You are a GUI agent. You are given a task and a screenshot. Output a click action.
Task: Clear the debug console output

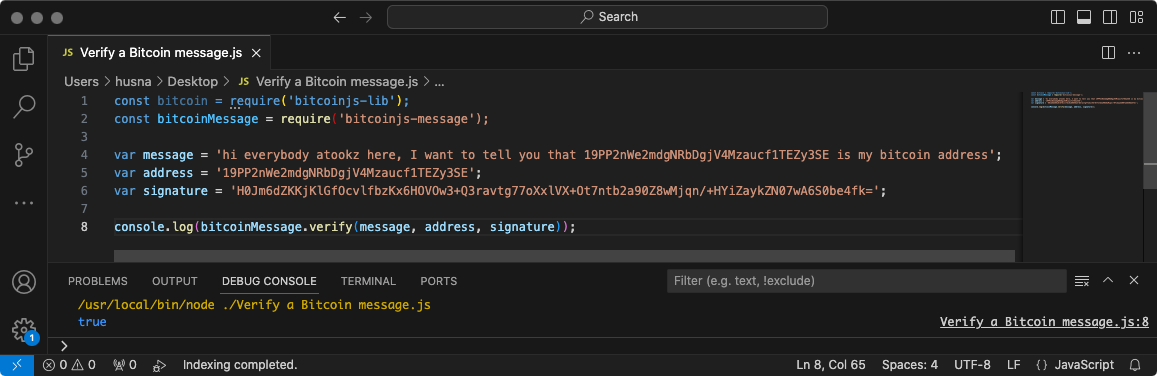click(1082, 280)
